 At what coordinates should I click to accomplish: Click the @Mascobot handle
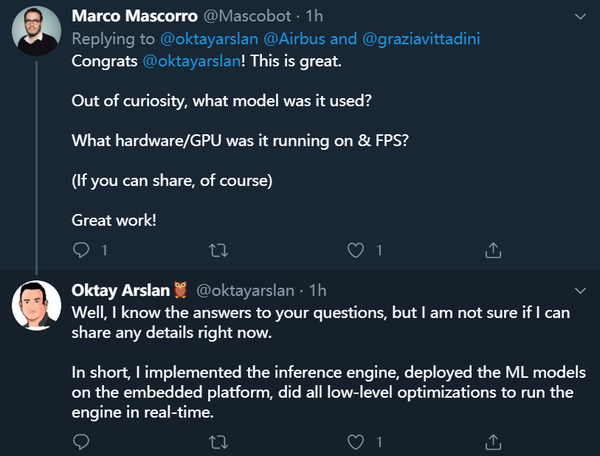click(247, 16)
